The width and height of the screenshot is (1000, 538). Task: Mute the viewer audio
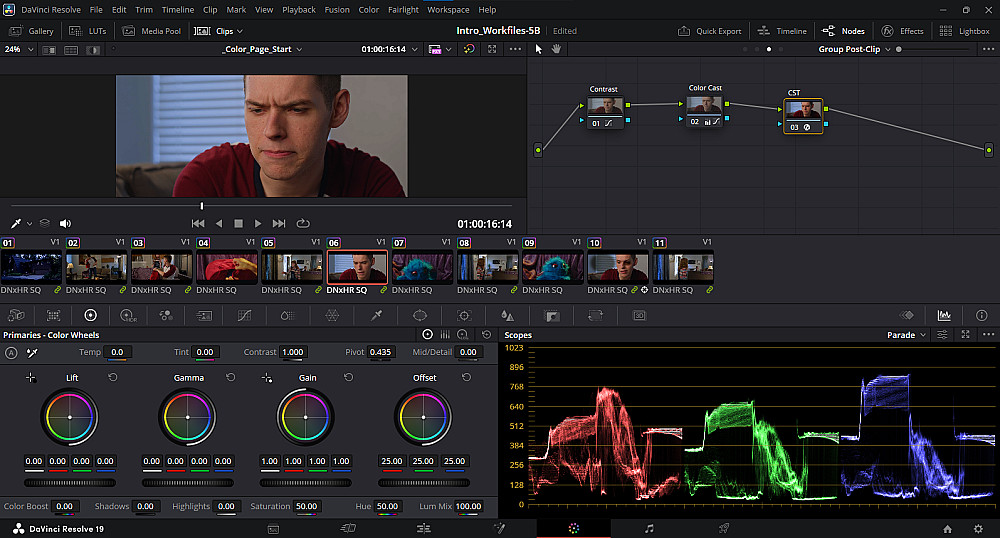tap(65, 223)
